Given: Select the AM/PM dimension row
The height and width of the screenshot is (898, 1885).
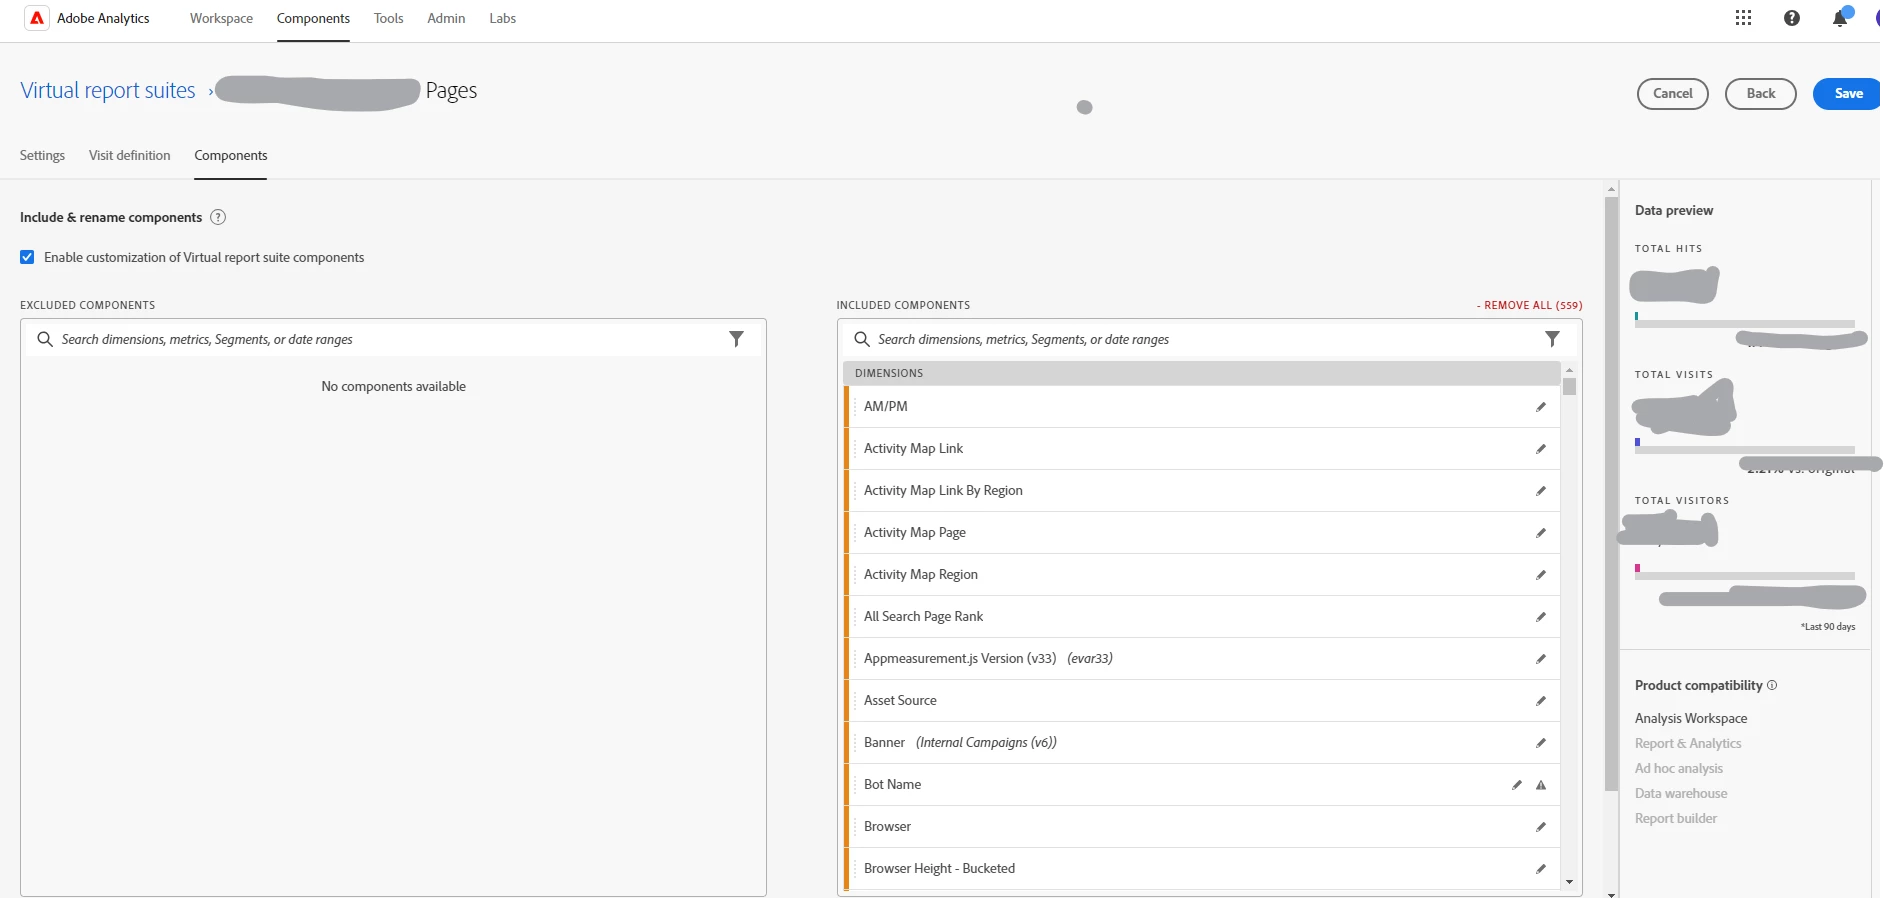Looking at the screenshot, I should (x=1203, y=407).
